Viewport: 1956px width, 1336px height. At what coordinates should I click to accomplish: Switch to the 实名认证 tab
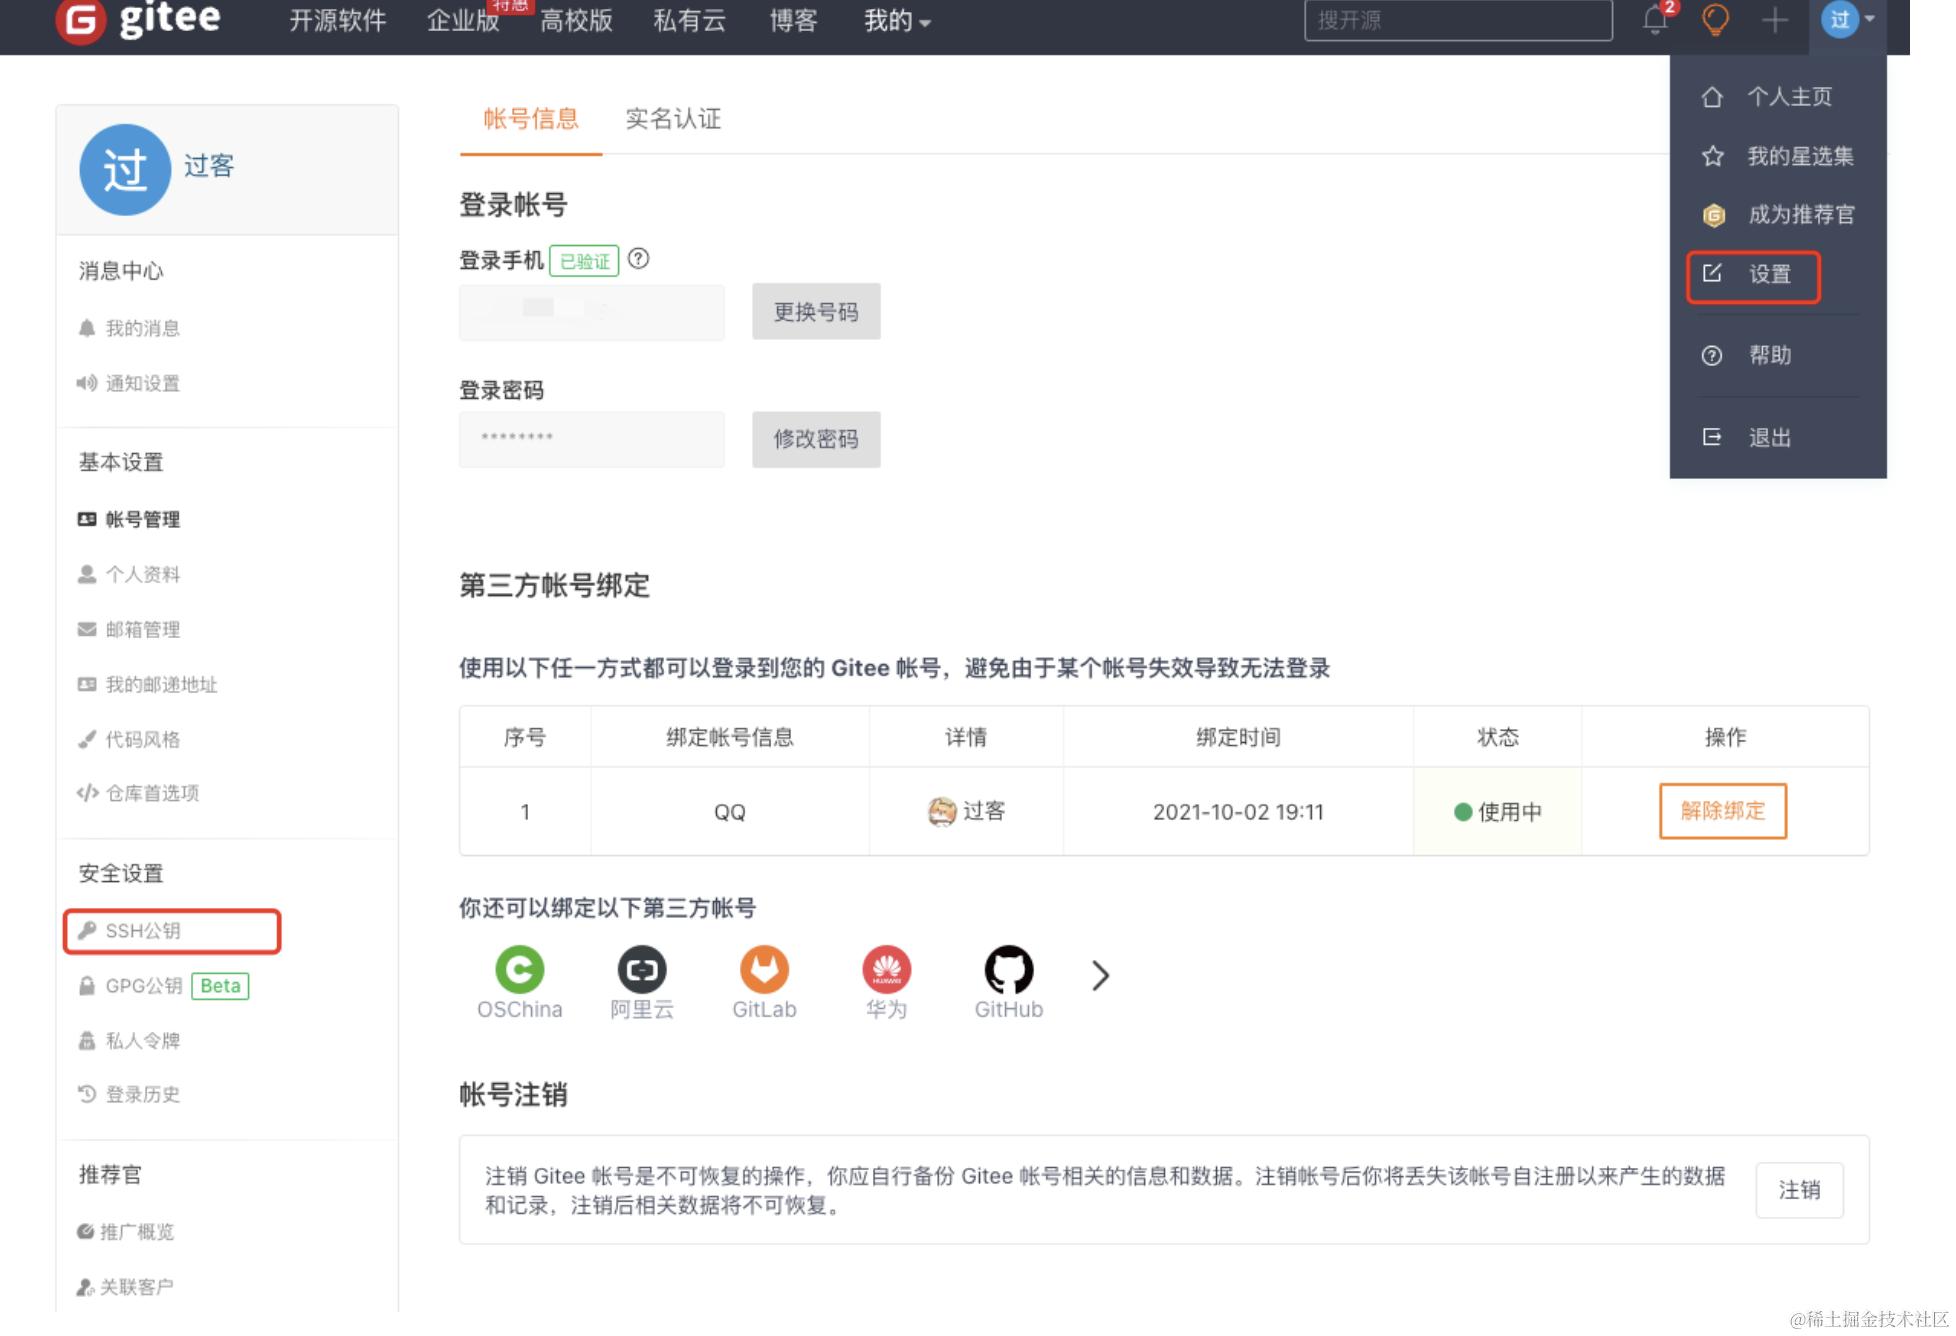pyautogui.click(x=672, y=119)
